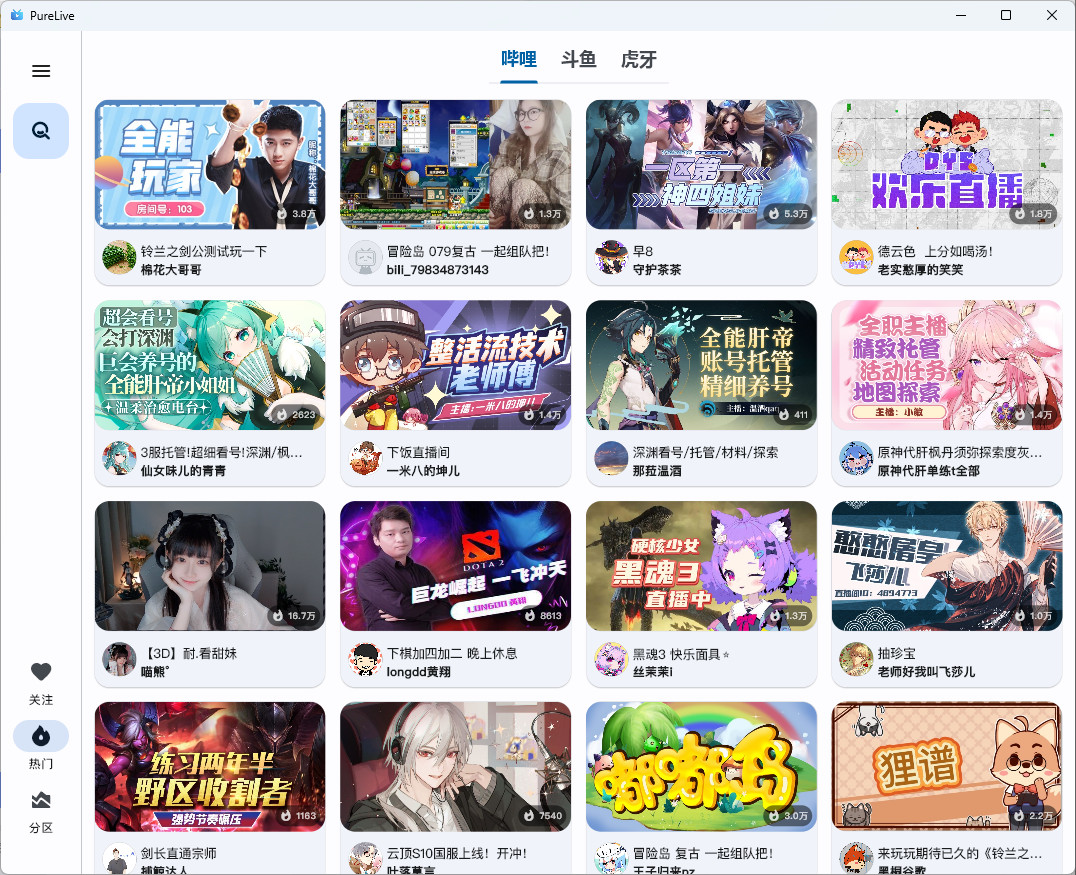
Task: Click 仙女味儿的青青 streamer avatar
Action: (x=119, y=458)
